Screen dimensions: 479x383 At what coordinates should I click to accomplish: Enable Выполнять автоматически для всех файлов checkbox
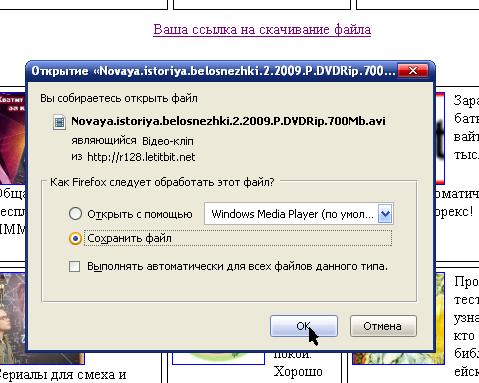pos(74,266)
